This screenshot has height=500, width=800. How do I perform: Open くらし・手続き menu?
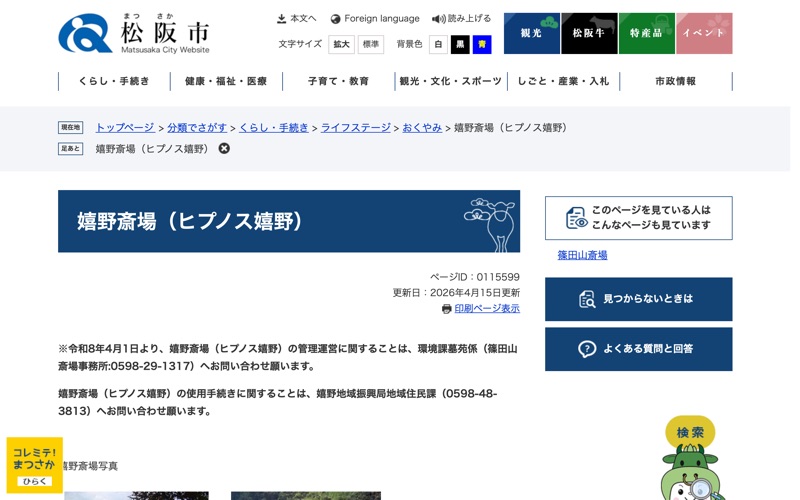click(114, 81)
